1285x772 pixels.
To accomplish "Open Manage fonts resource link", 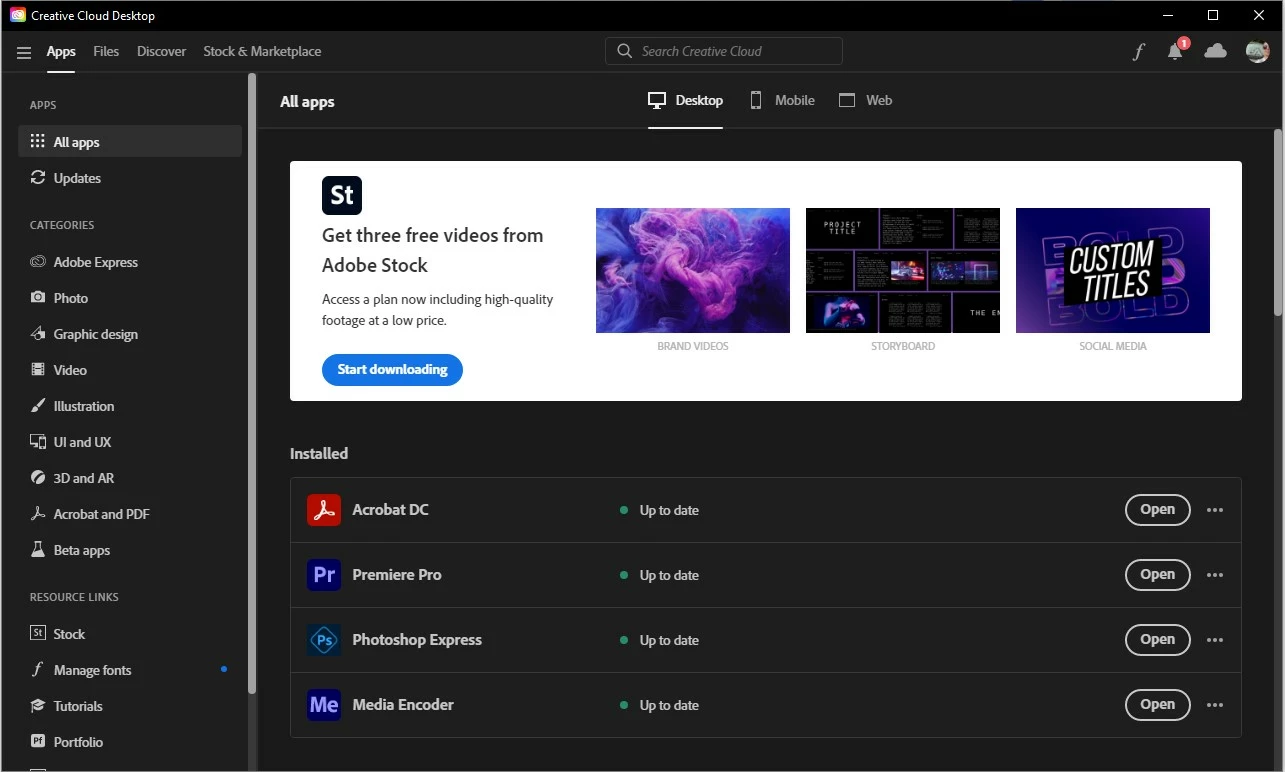I will point(130,670).
